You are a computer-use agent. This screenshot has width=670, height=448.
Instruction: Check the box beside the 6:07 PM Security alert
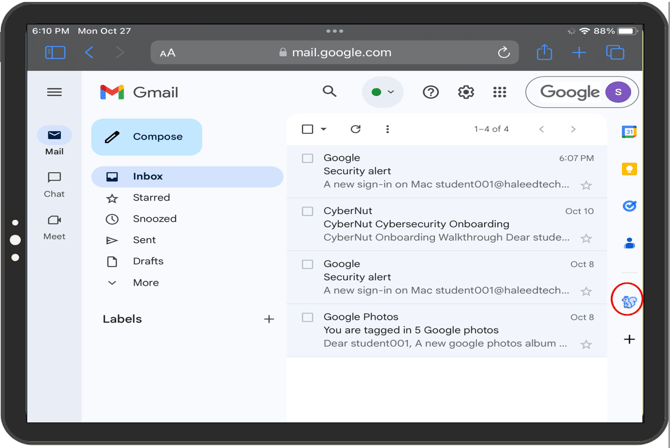click(x=308, y=158)
